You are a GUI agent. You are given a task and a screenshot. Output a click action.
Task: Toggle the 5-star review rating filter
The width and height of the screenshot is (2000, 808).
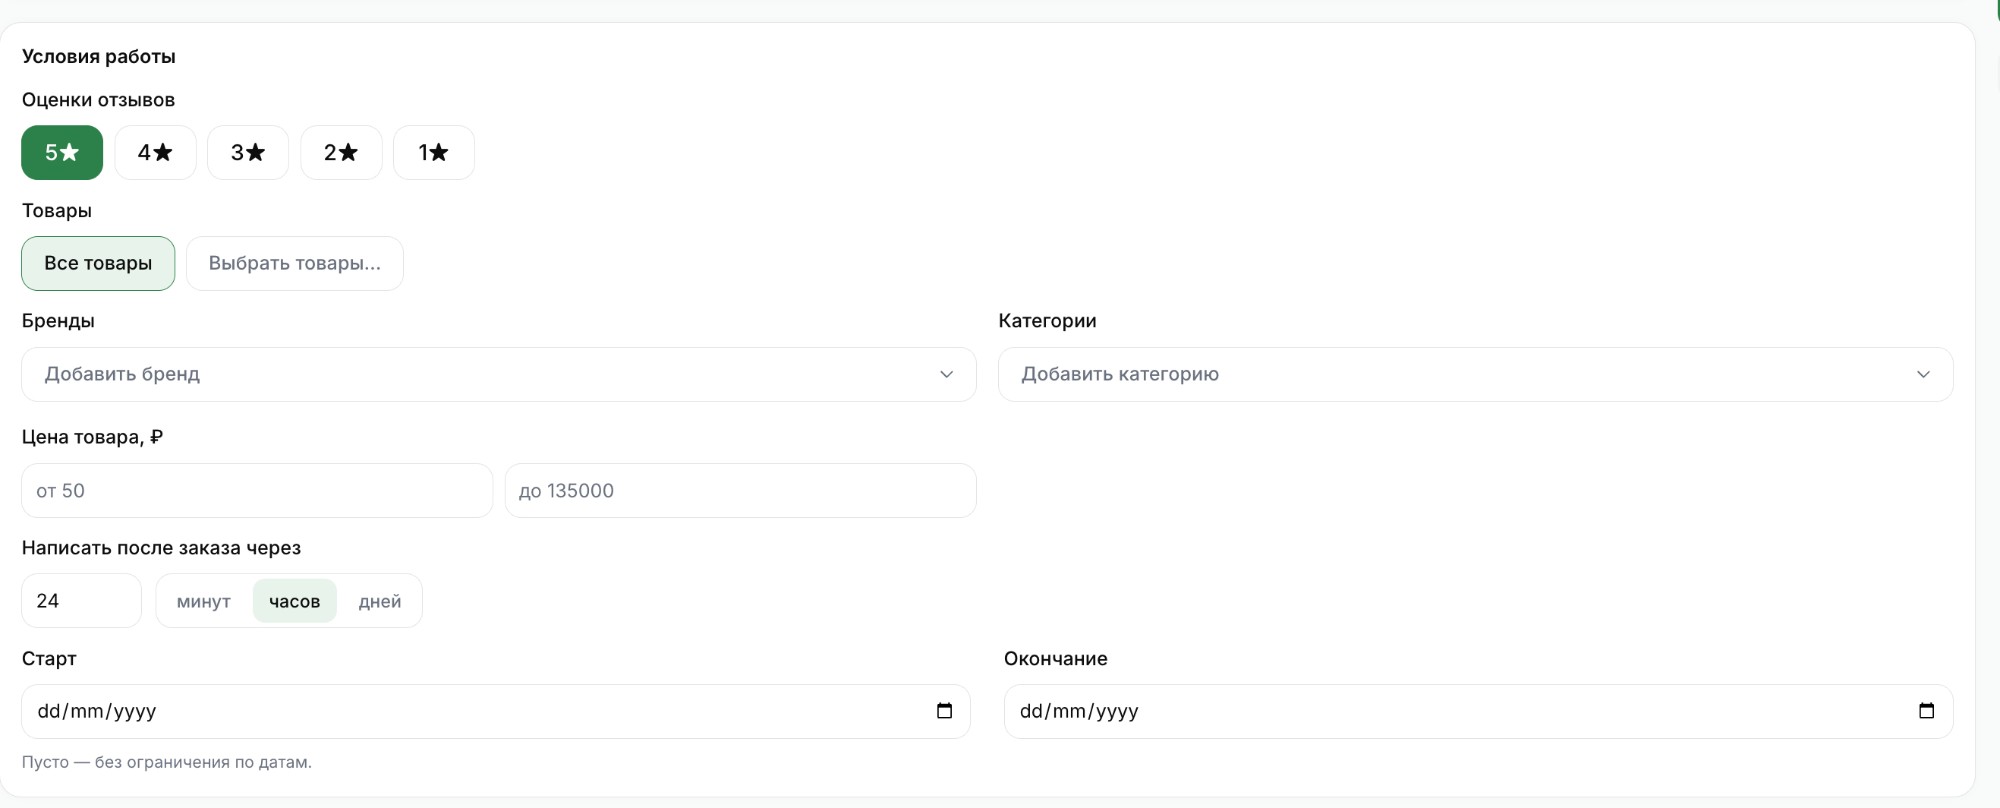[62, 152]
